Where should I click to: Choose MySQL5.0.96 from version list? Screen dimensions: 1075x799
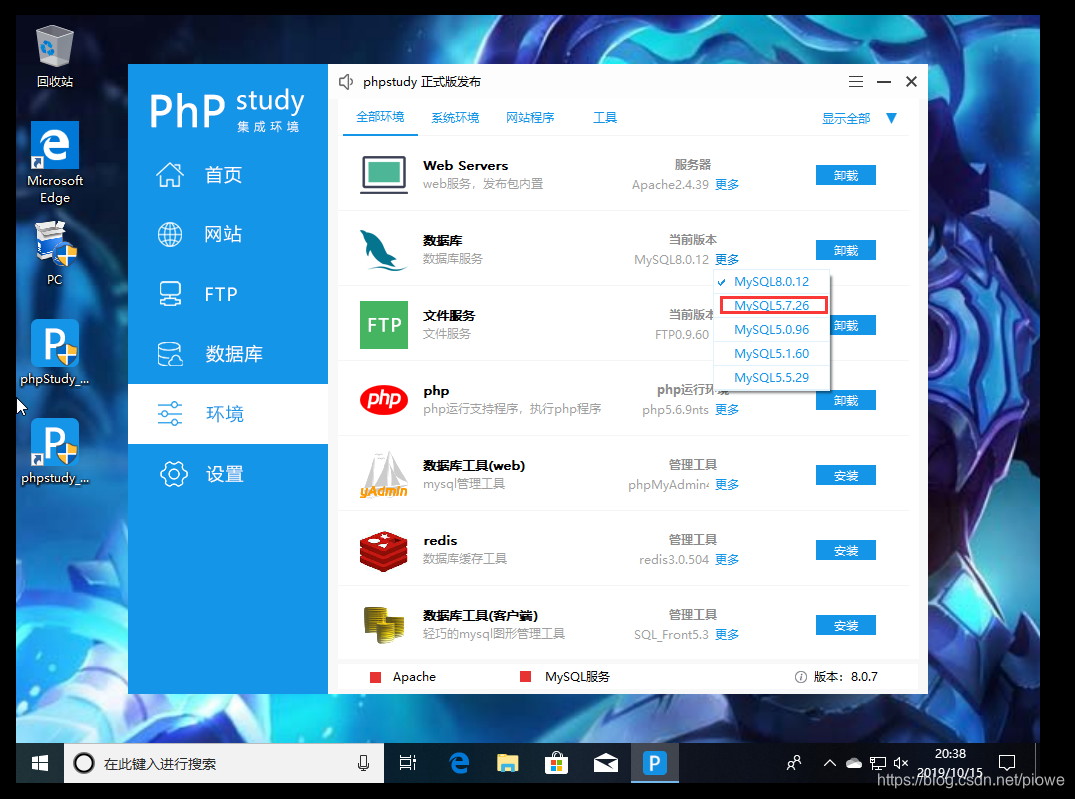point(771,330)
